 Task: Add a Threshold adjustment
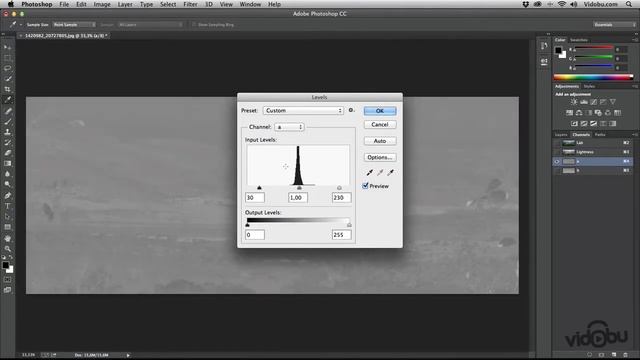click(x=593, y=124)
